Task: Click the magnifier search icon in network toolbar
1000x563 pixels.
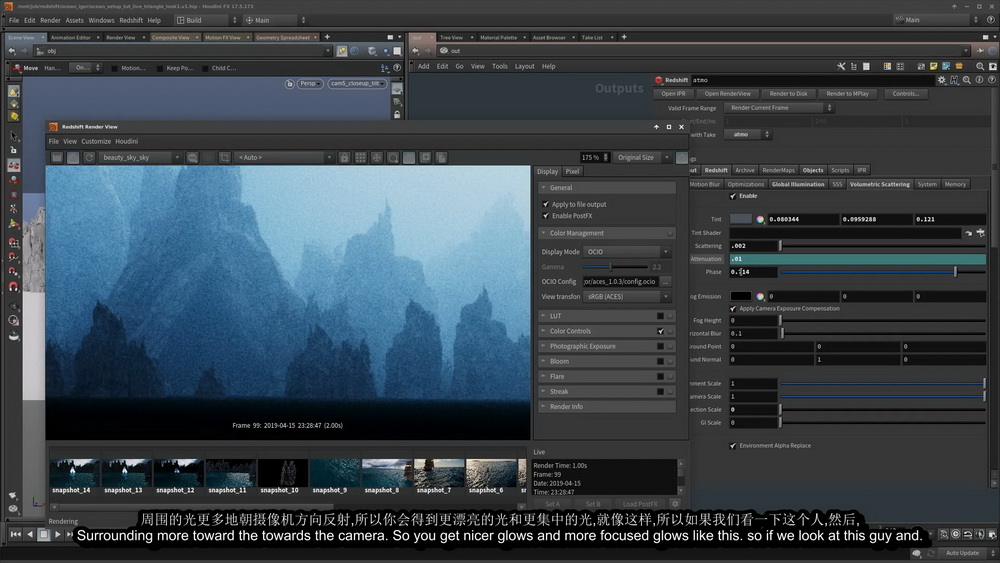Action: [980, 66]
